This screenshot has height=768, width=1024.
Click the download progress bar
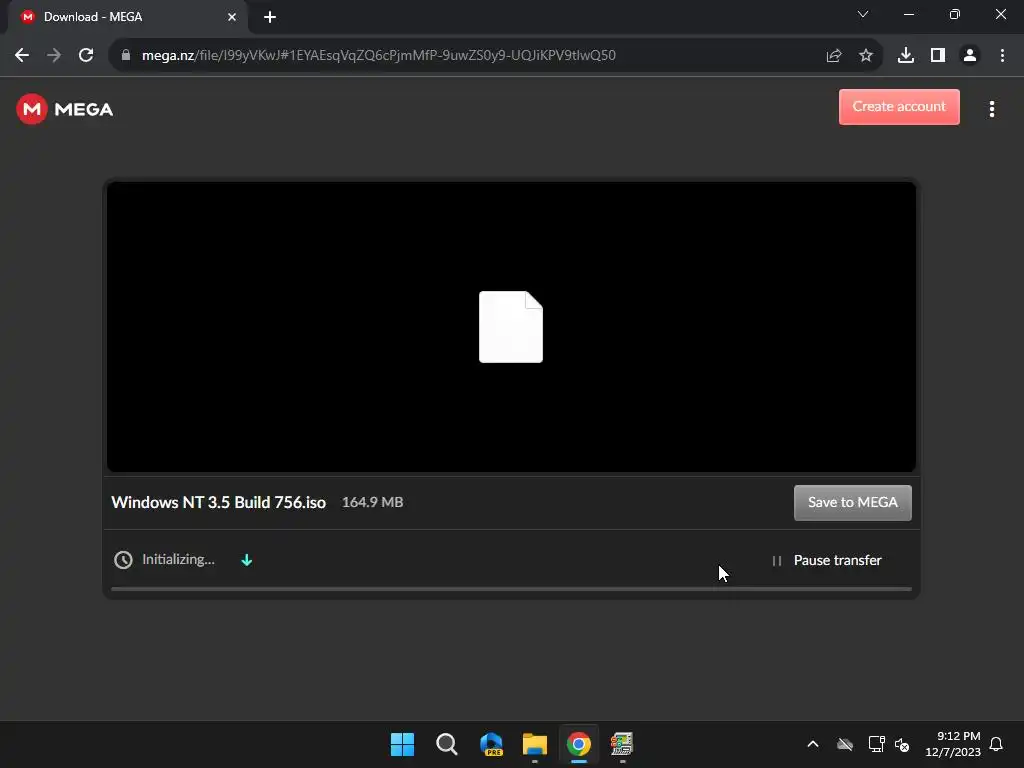coord(511,588)
